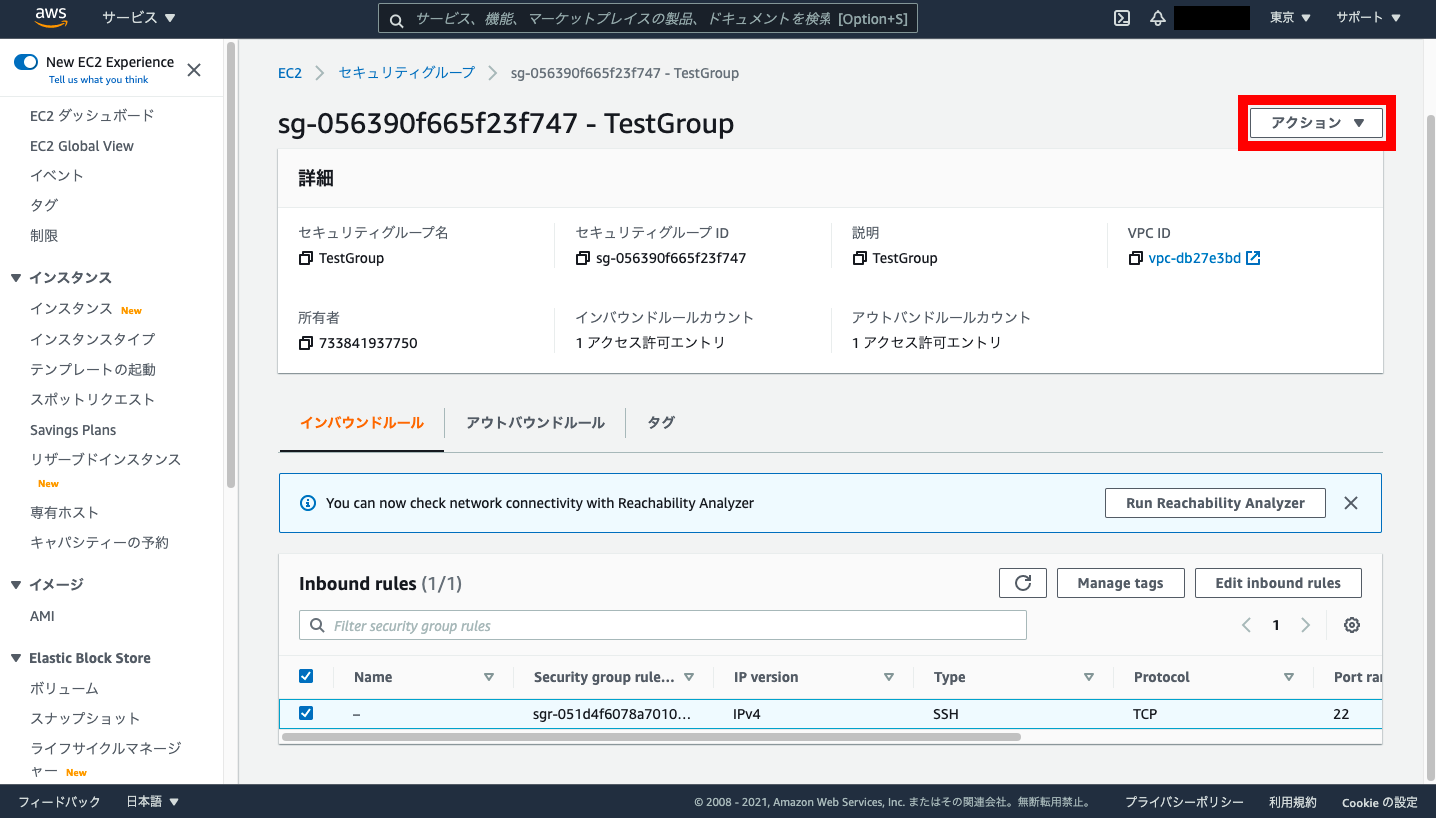Click rule ID sgr-051d4f6078a7010 cell

pyautogui.click(x=612, y=714)
